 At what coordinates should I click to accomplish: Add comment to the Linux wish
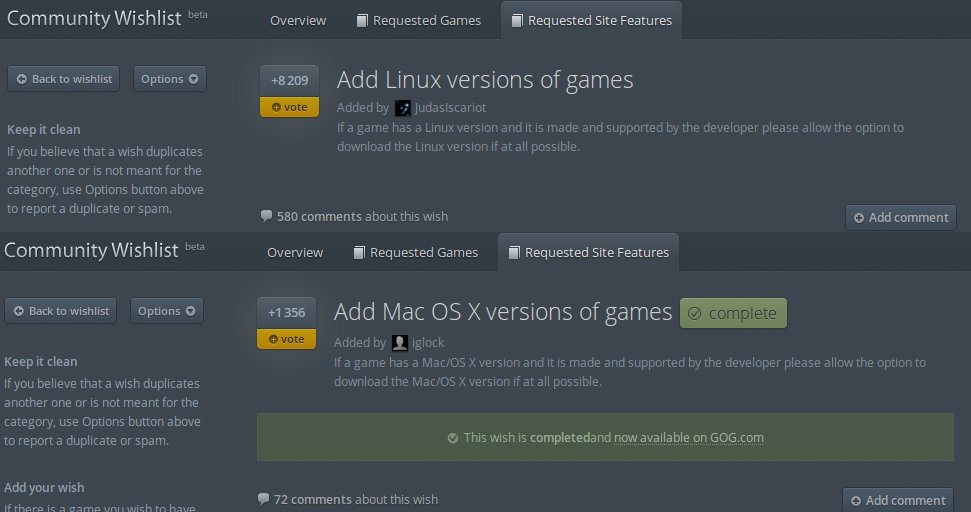pyautogui.click(x=901, y=217)
